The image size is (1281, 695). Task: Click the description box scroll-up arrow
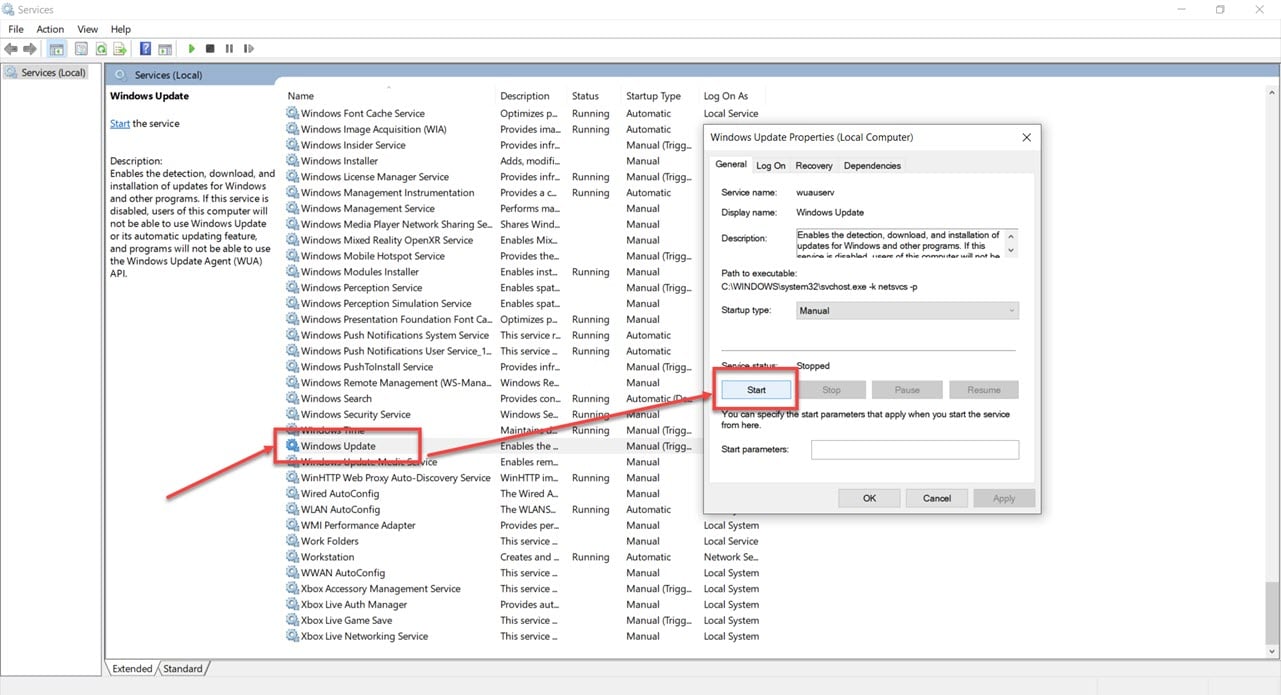(1011, 236)
